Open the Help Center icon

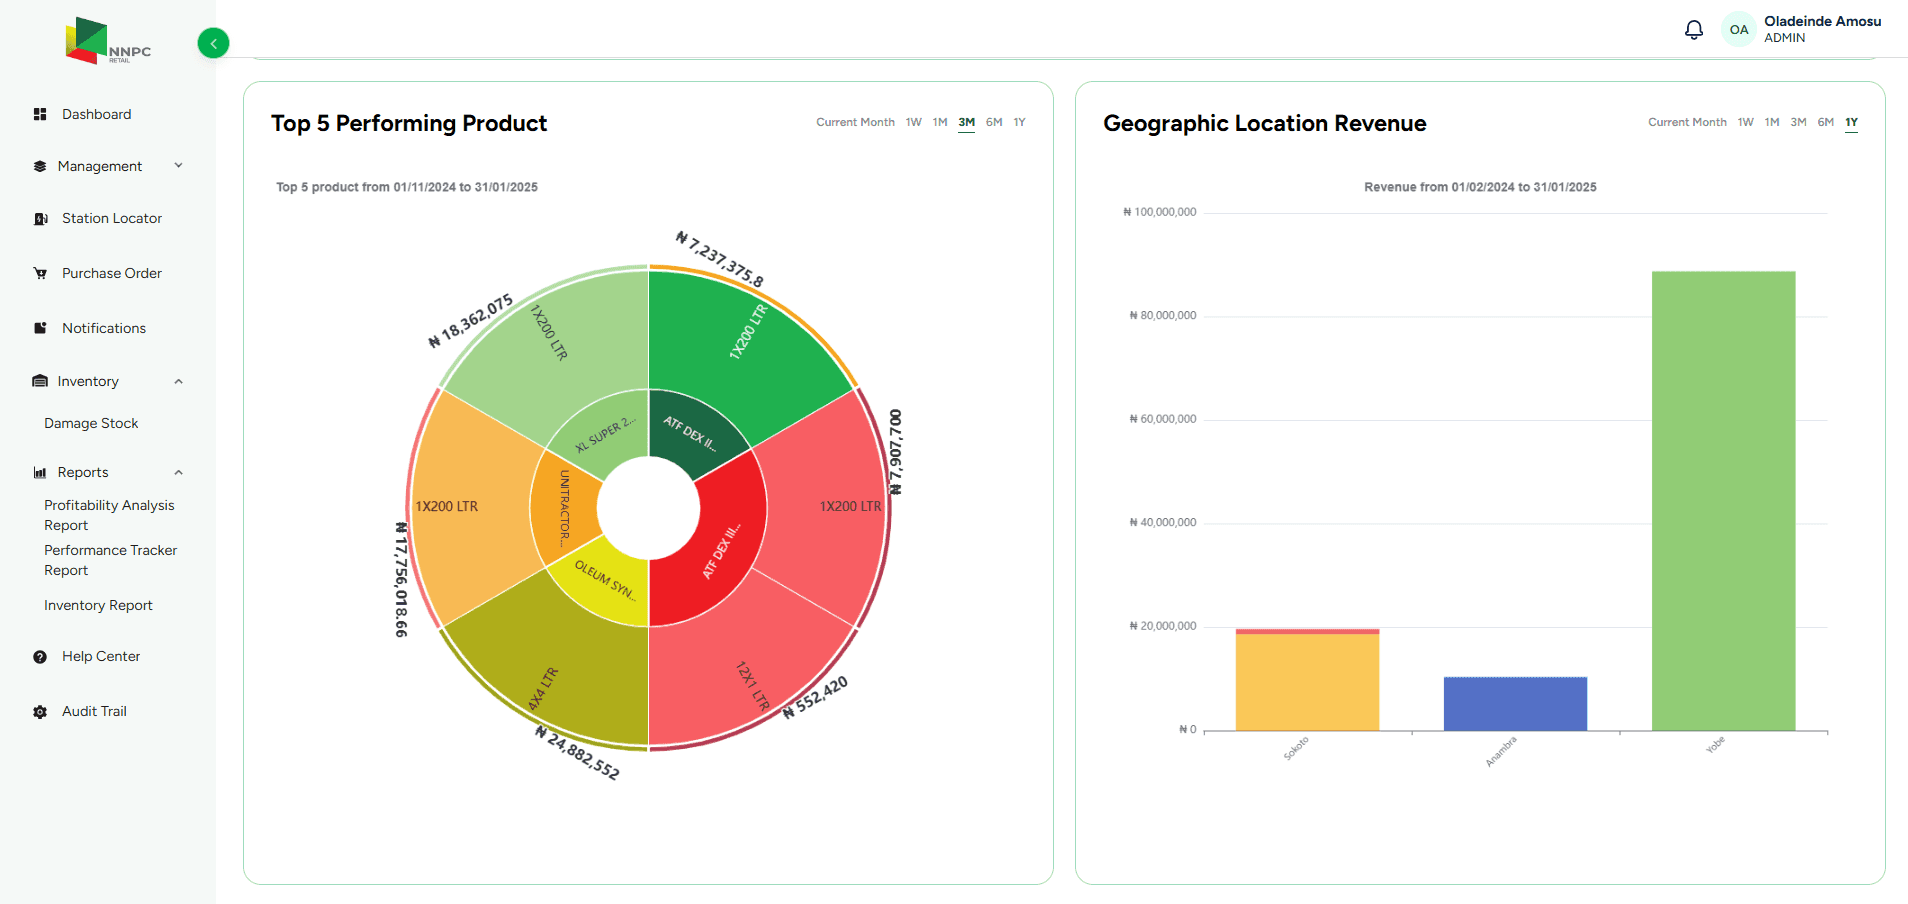click(x=40, y=656)
